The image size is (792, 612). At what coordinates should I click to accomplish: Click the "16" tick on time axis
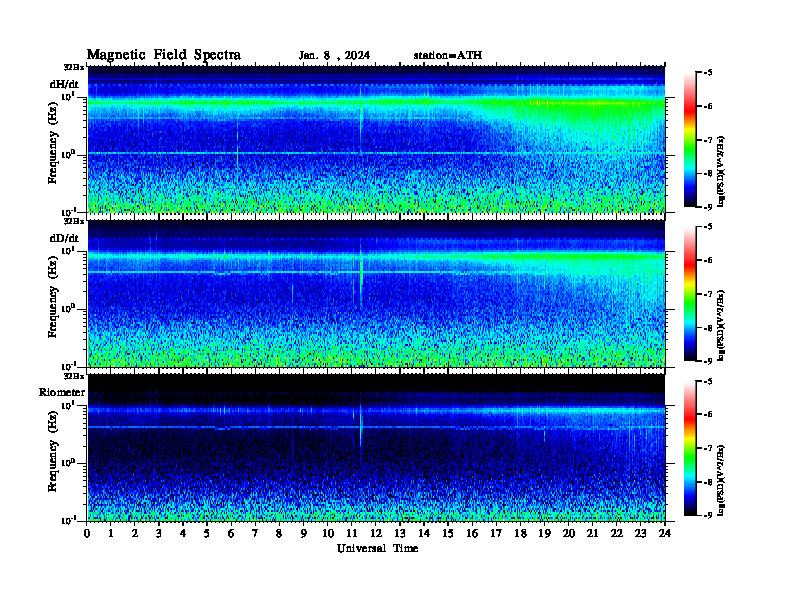472,533
